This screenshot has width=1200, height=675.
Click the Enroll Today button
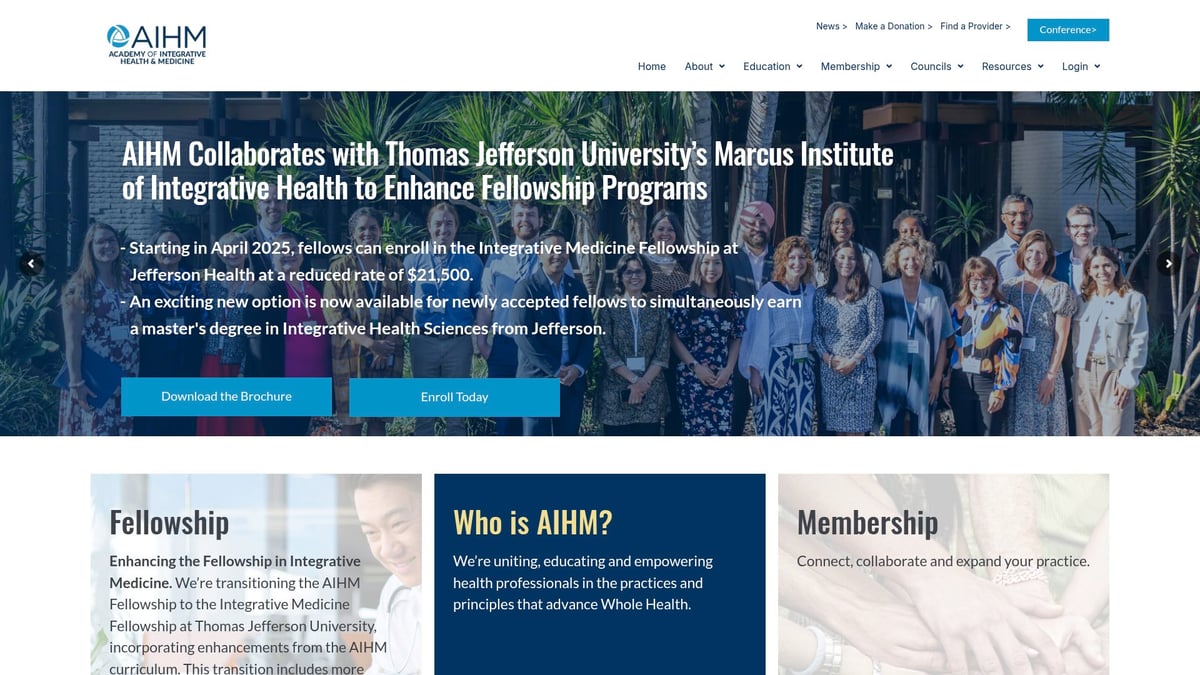click(454, 397)
